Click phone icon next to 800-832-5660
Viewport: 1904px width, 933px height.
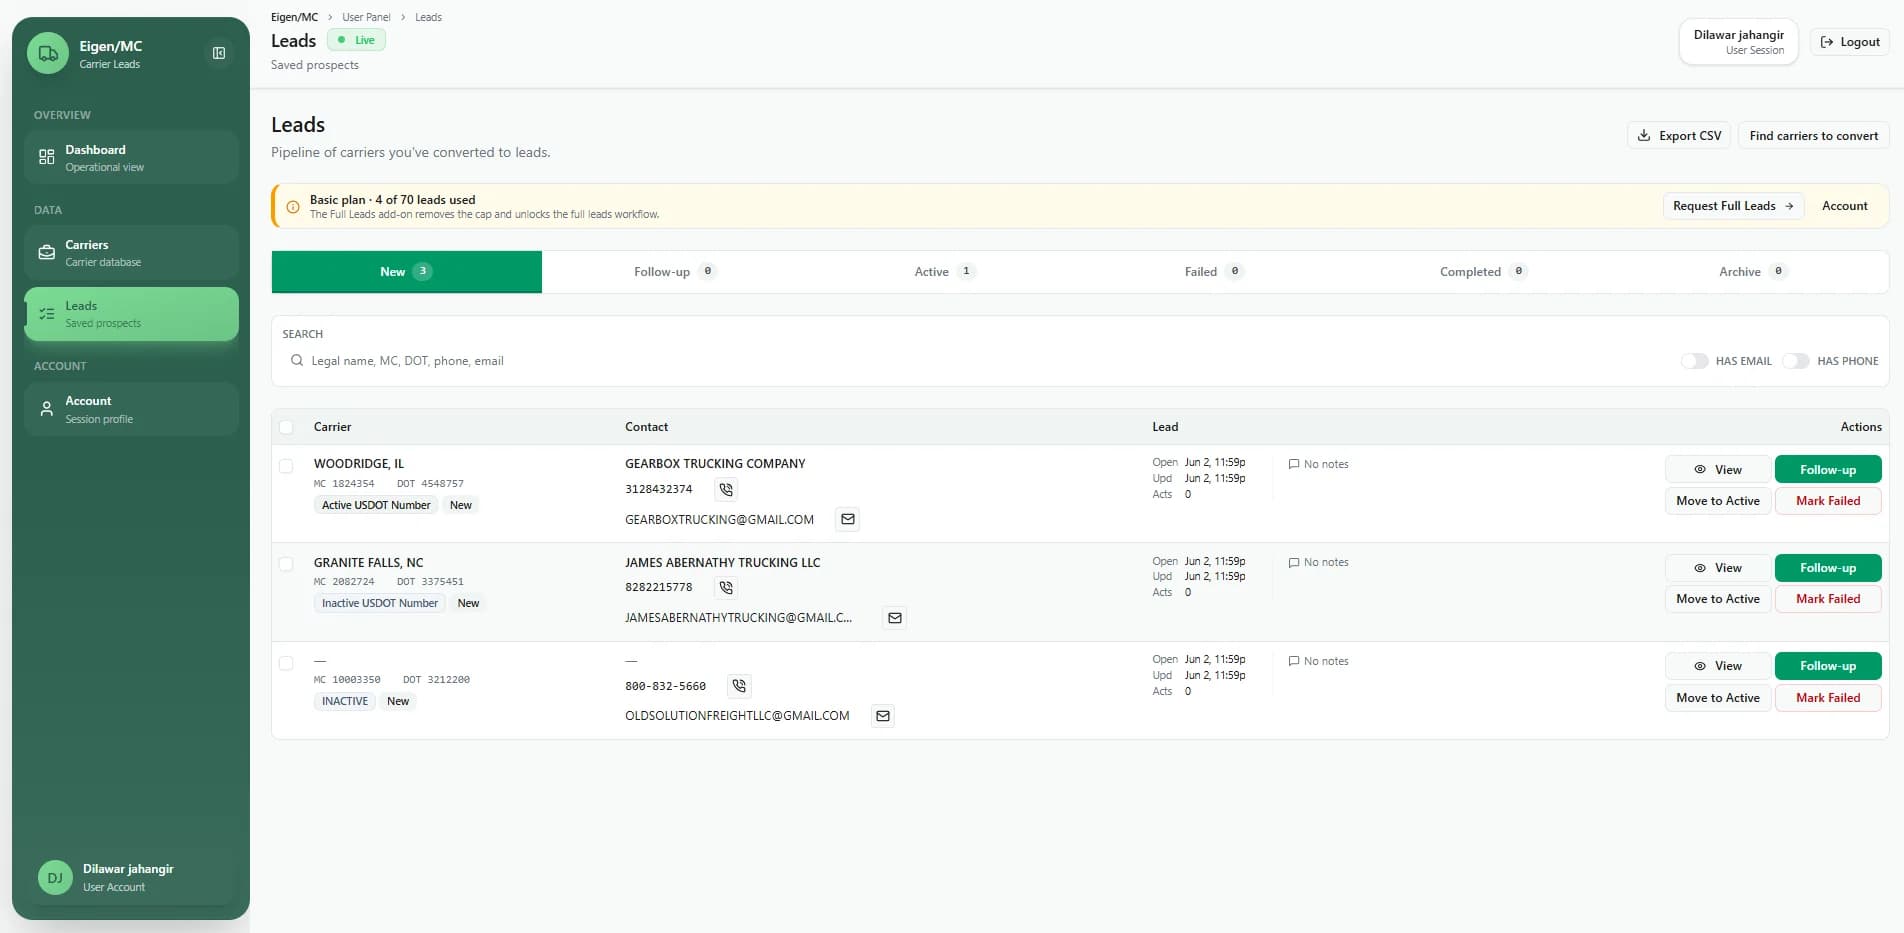pos(739,686)
